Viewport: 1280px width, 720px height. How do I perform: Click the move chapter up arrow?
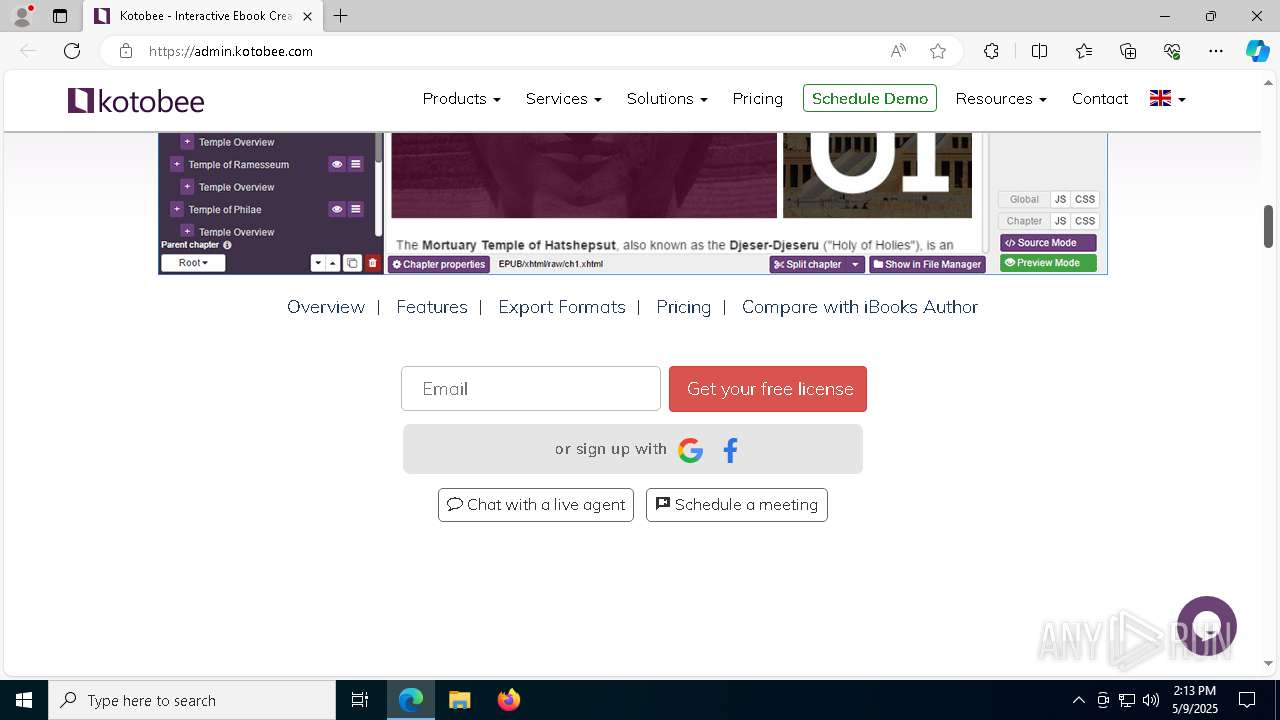[333, 263]
